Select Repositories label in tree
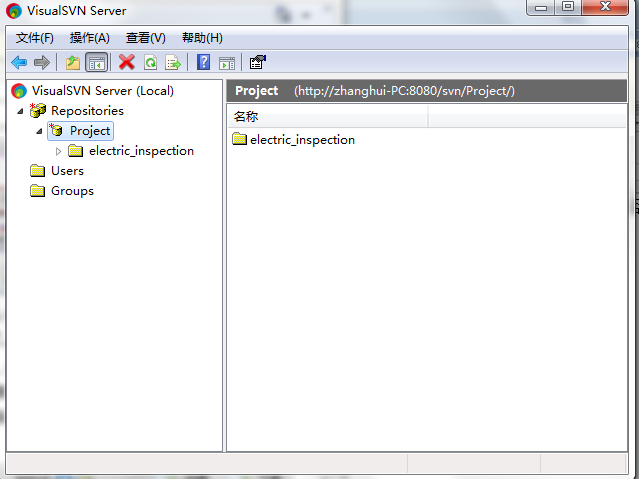Viewport: 639px width, 479px height. [x=87, y=111]
